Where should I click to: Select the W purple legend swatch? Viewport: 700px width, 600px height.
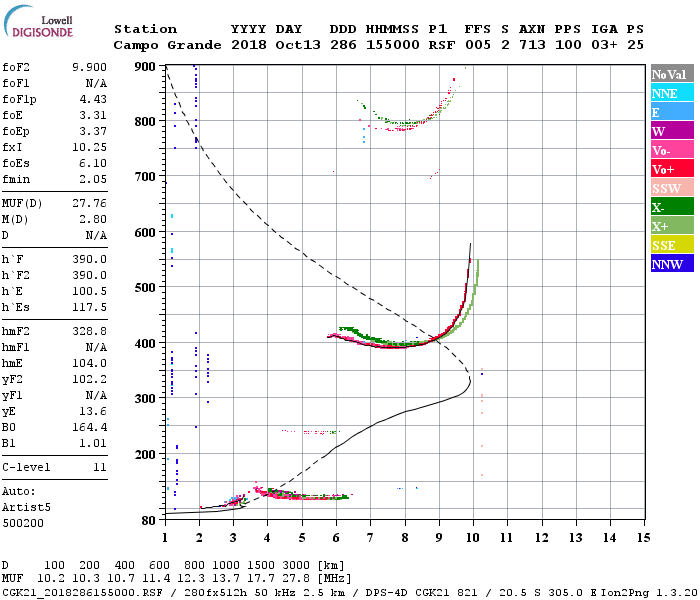coord(672,131)
